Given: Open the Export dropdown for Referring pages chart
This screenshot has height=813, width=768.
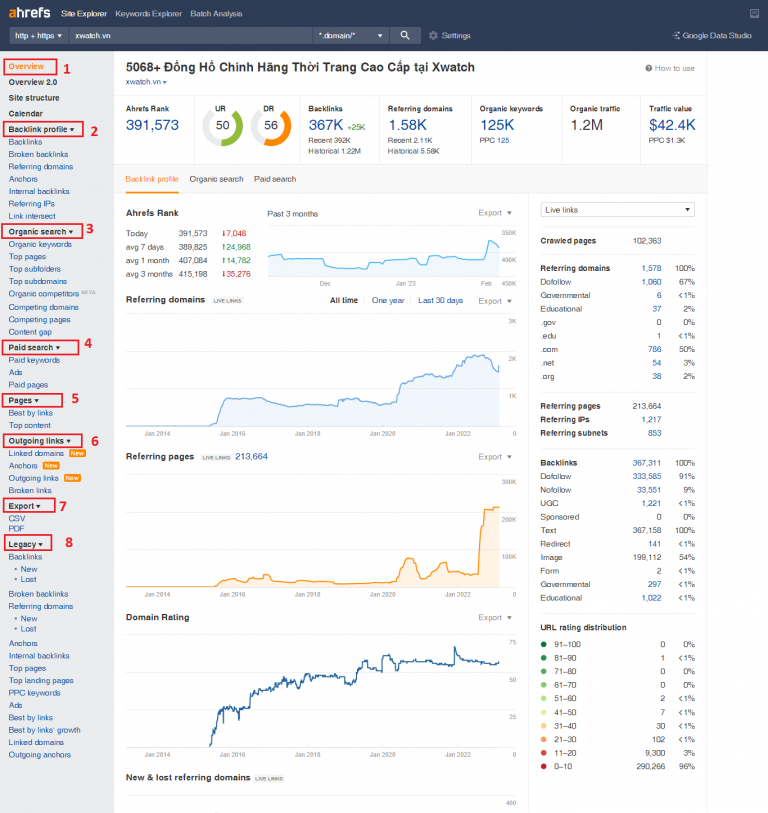Looking at the screenshot, I should point(495,456).
